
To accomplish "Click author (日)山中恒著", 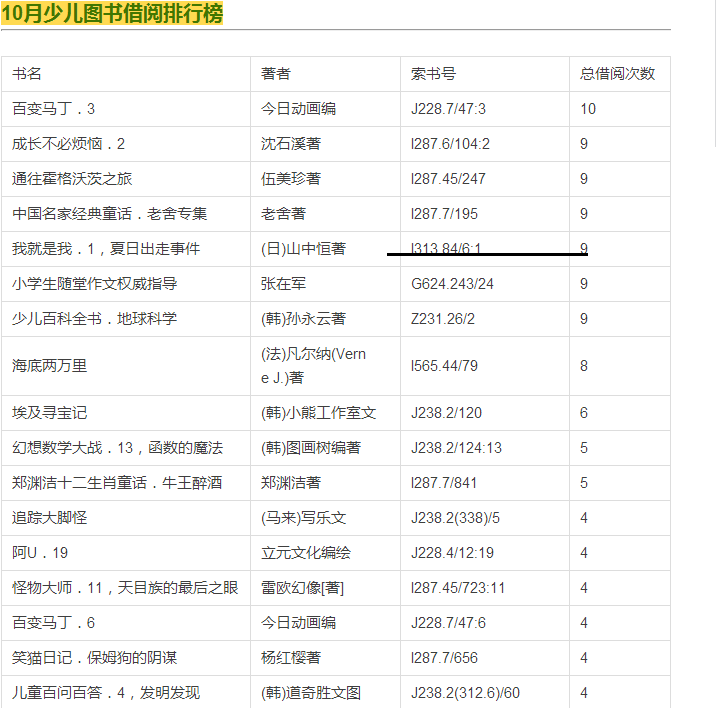I will point(304,249).
